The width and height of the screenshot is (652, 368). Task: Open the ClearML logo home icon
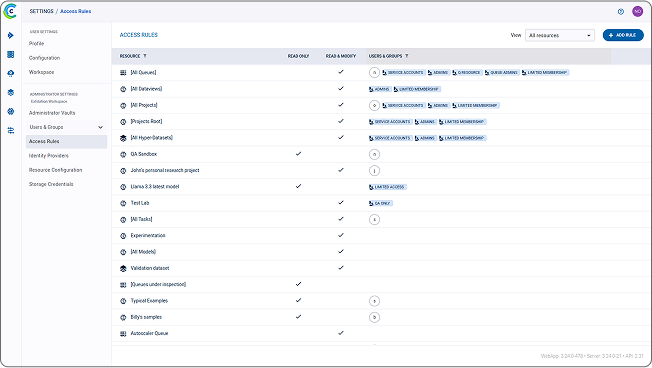coord(10,11)
